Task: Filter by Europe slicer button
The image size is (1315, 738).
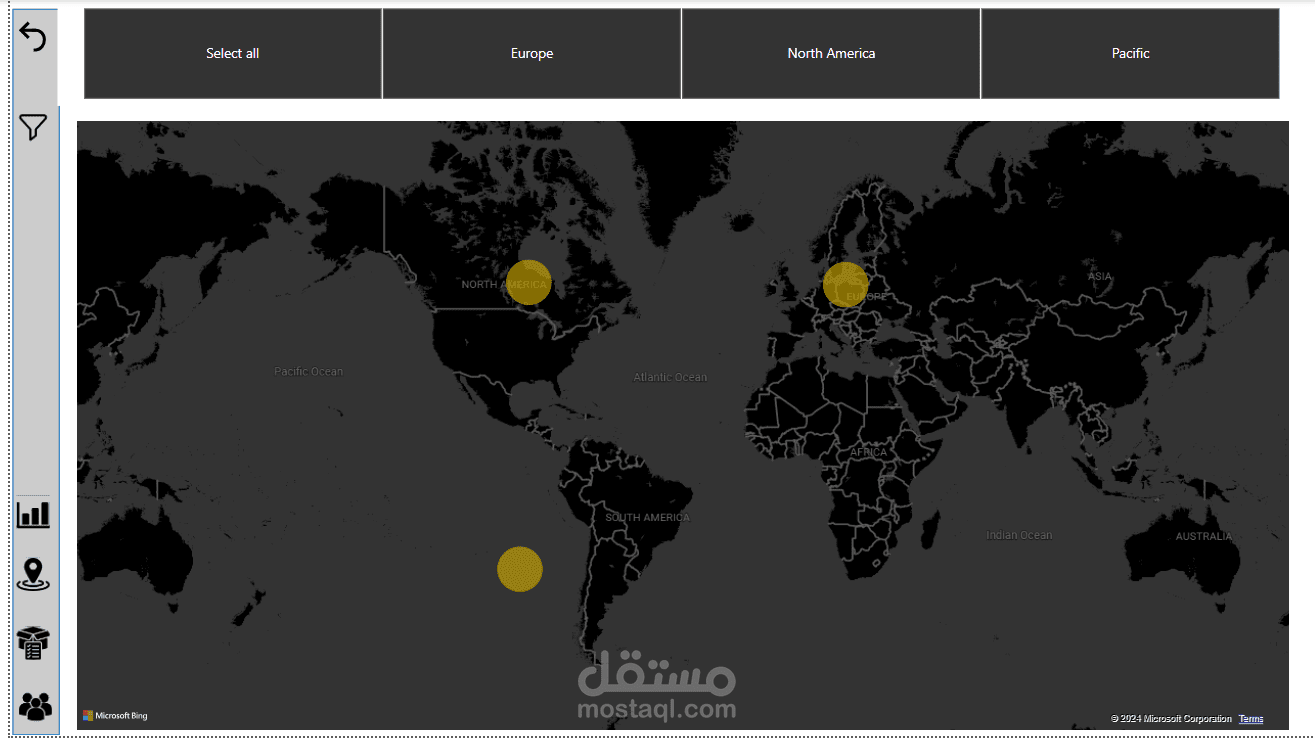Action: pyautogui.click(x=532, y=54)
